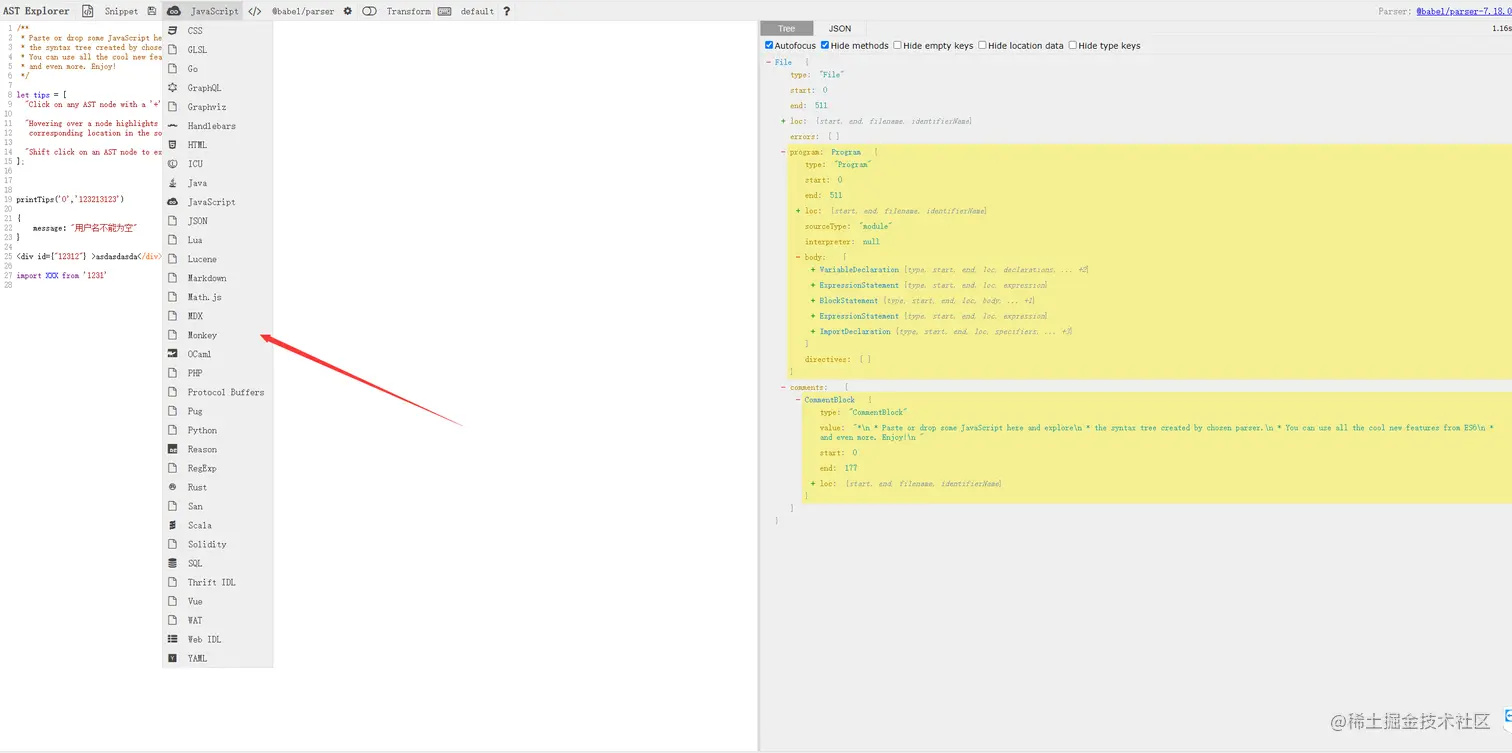Image resolution: width=1512 pixels, height=753 pixels.
Task: Open parser settings gear icon
Action: tap(348, 11)
